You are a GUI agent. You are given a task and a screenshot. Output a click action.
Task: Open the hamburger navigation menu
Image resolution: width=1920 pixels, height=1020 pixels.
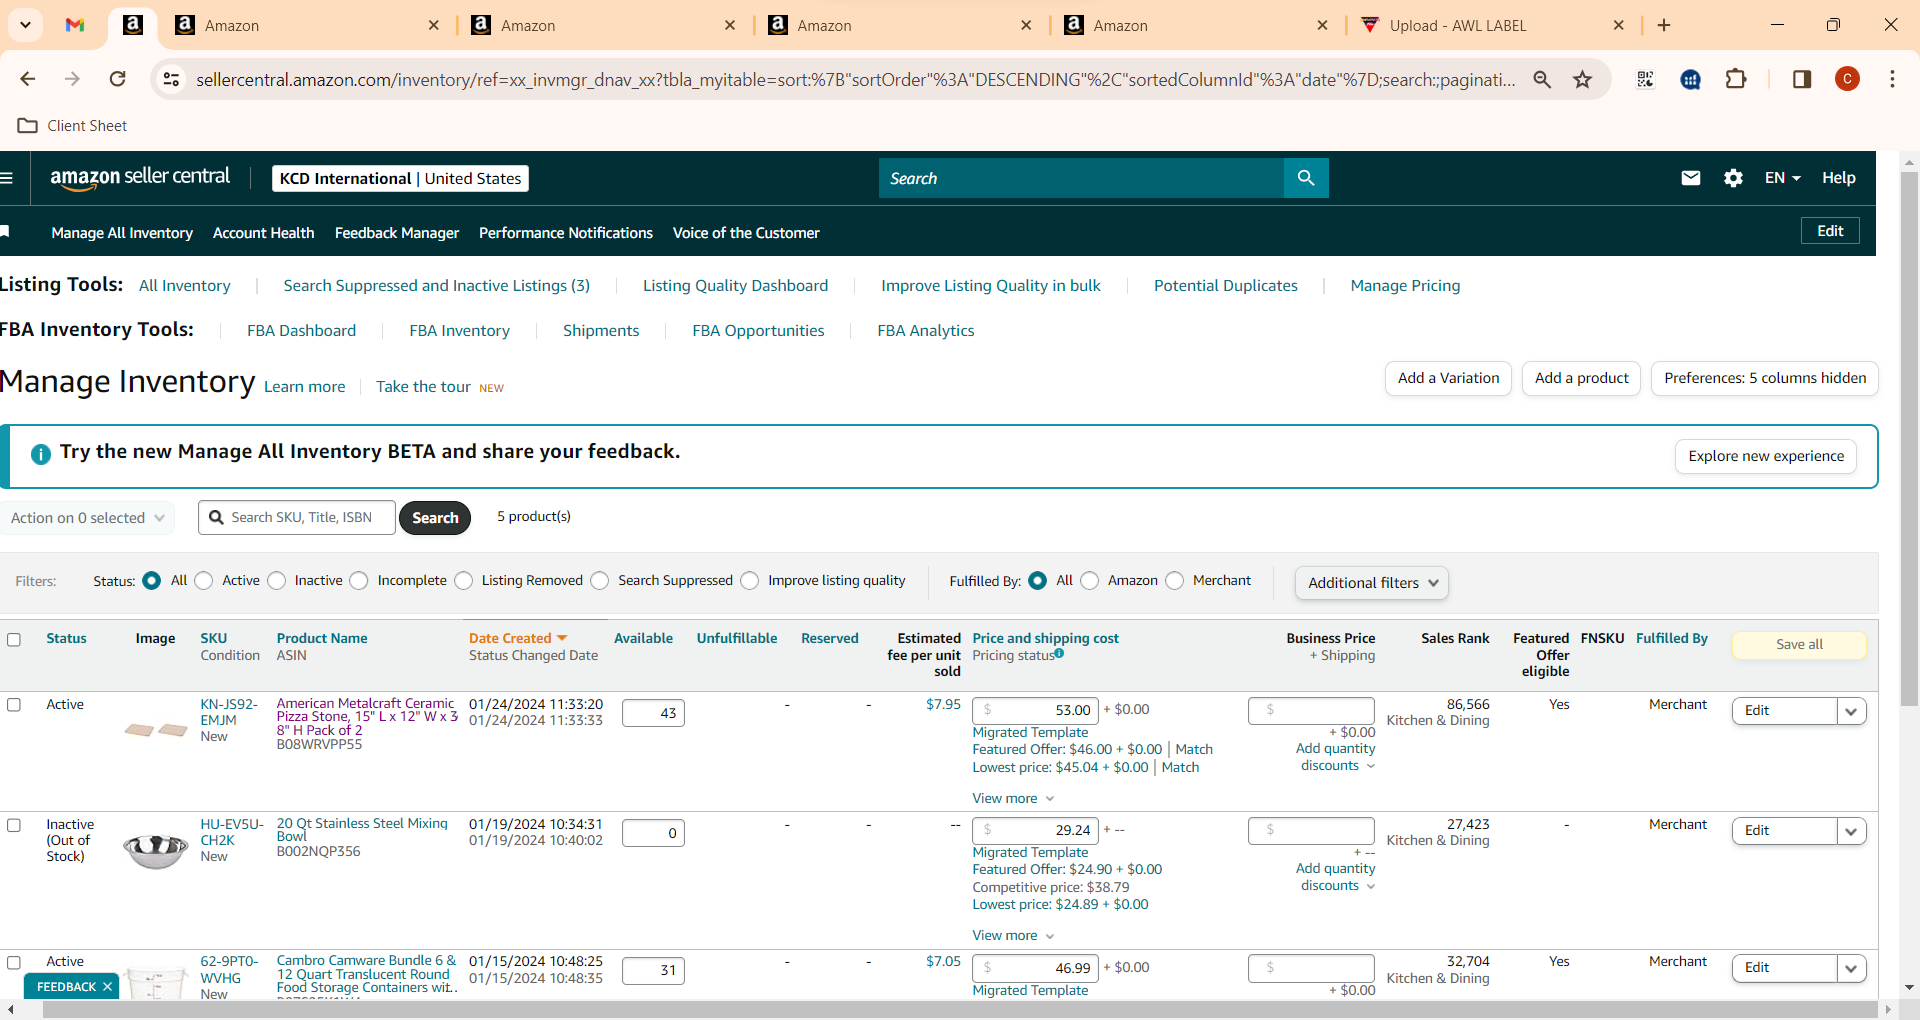click(7, 178)
